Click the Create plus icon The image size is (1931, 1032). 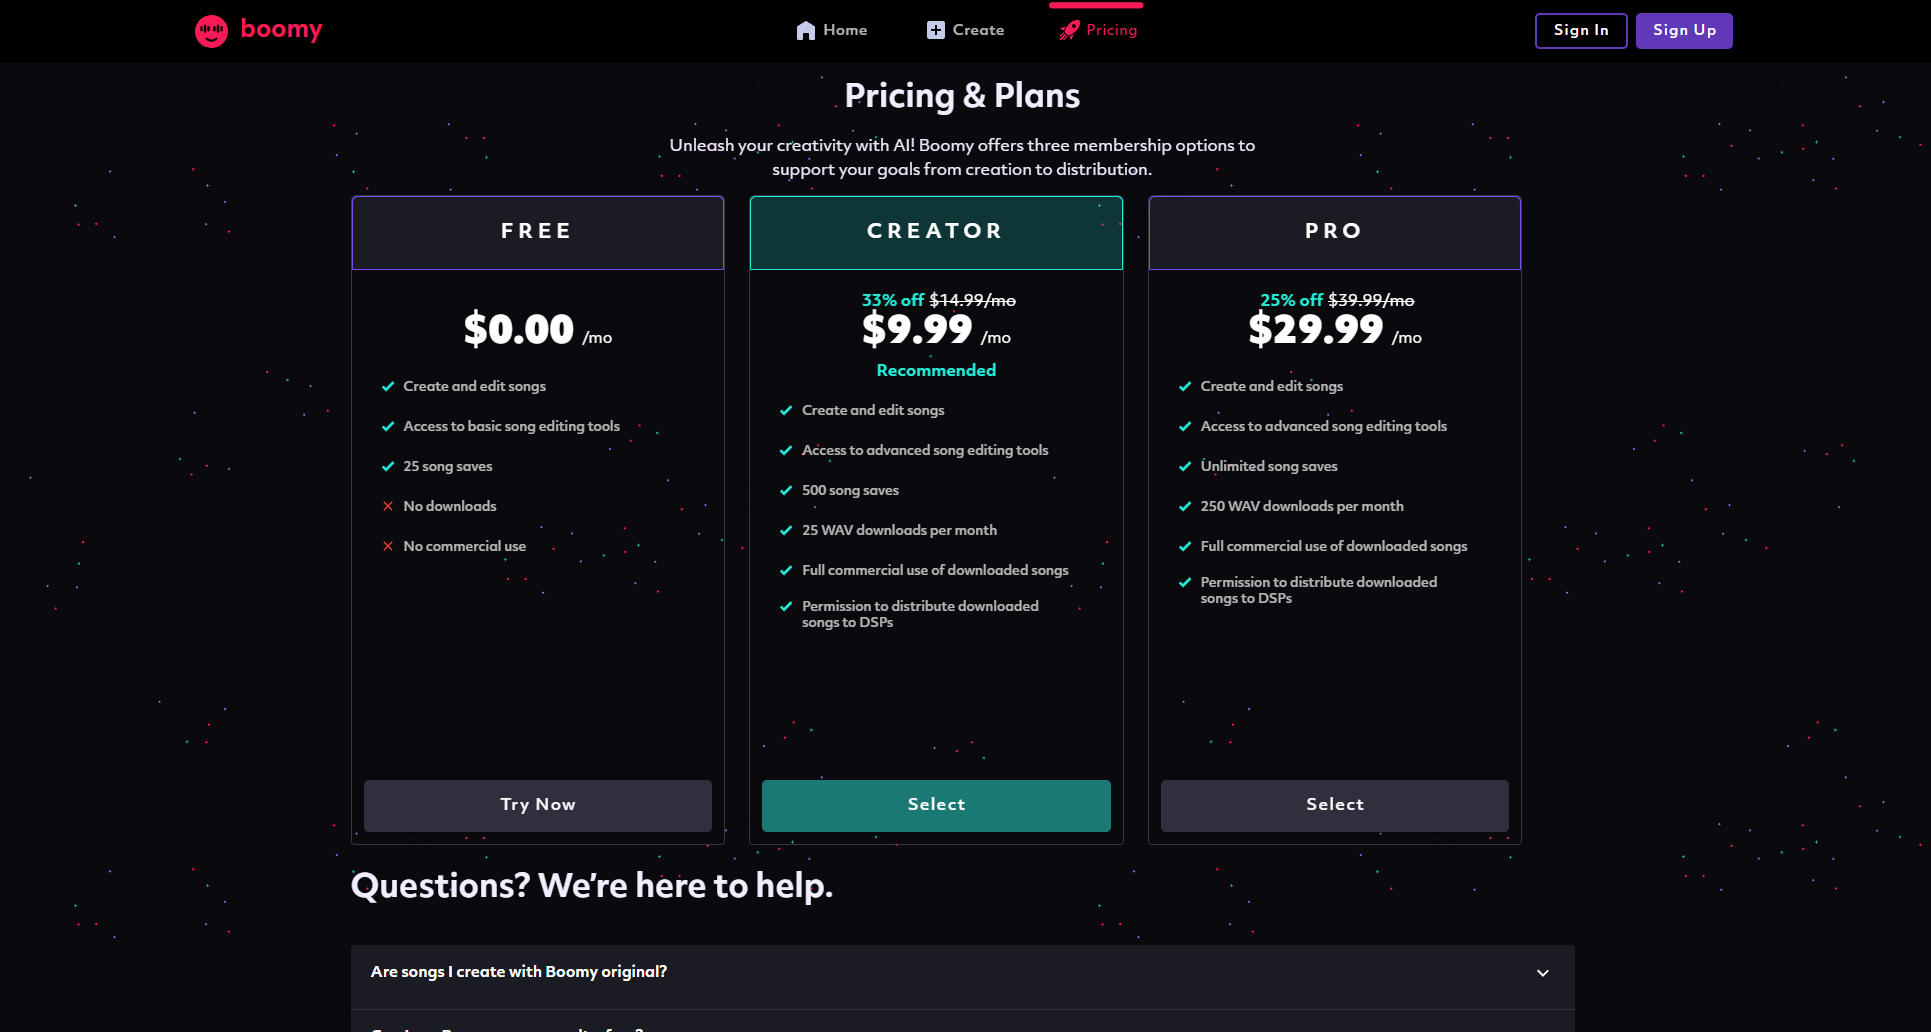coord(935,30)
